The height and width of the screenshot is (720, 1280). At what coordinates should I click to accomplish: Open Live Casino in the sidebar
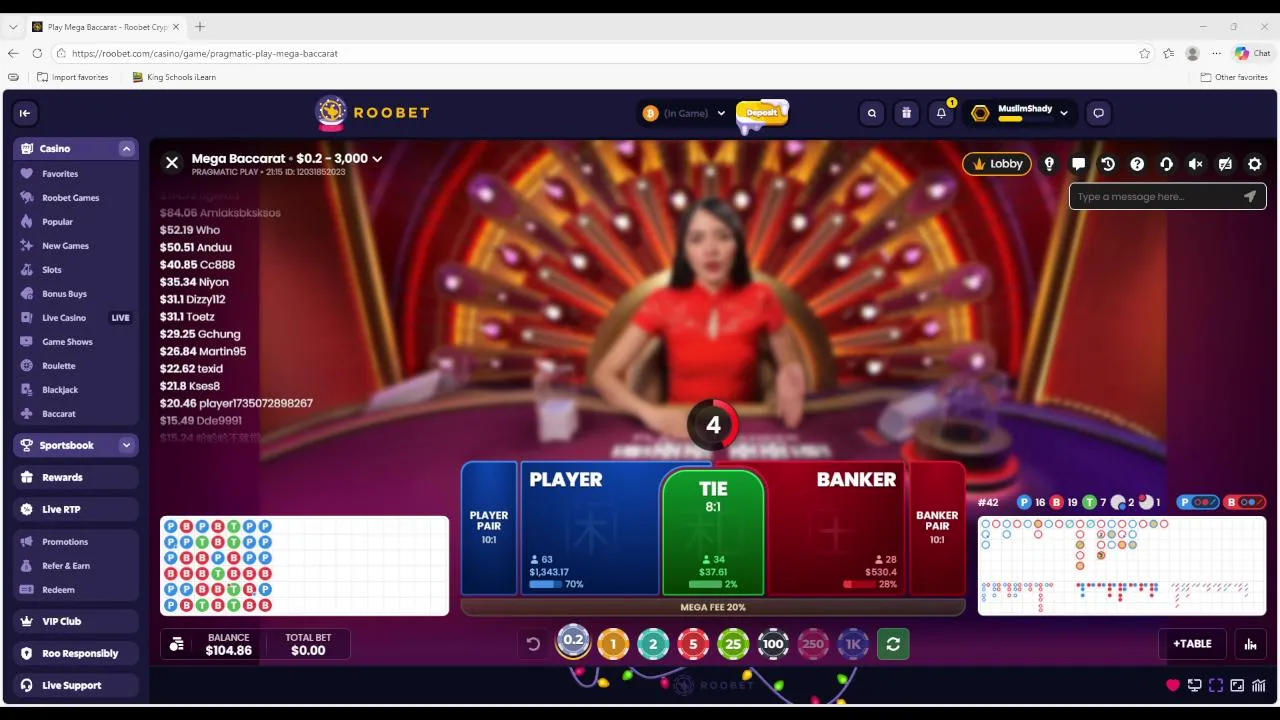point(64,318)
